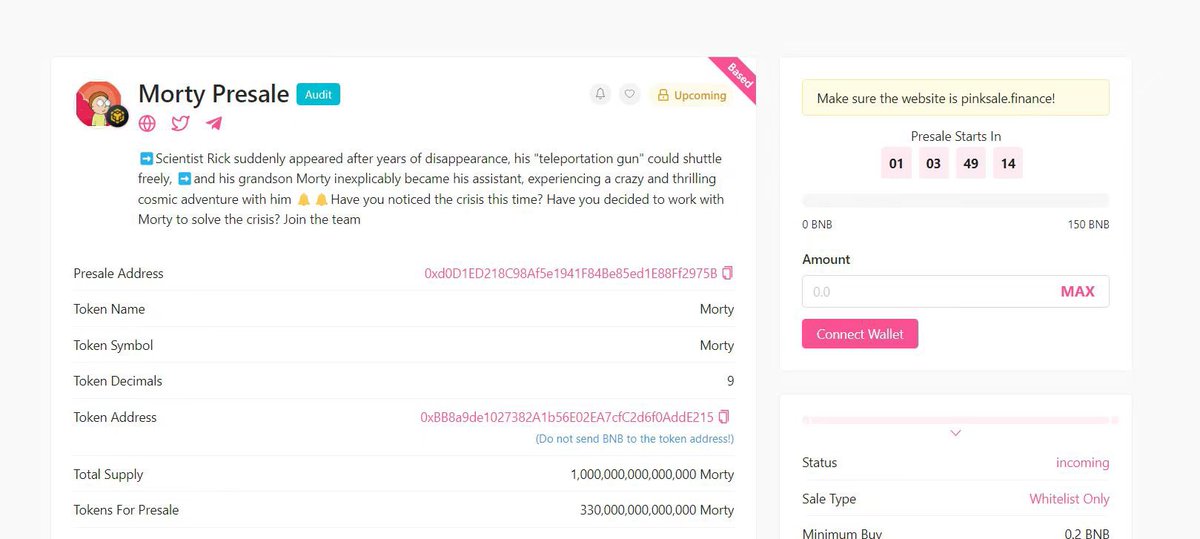The image size is (1200, 539).
Task: Open the Morty Twitter profile icon
Action: tap(180, 124)
